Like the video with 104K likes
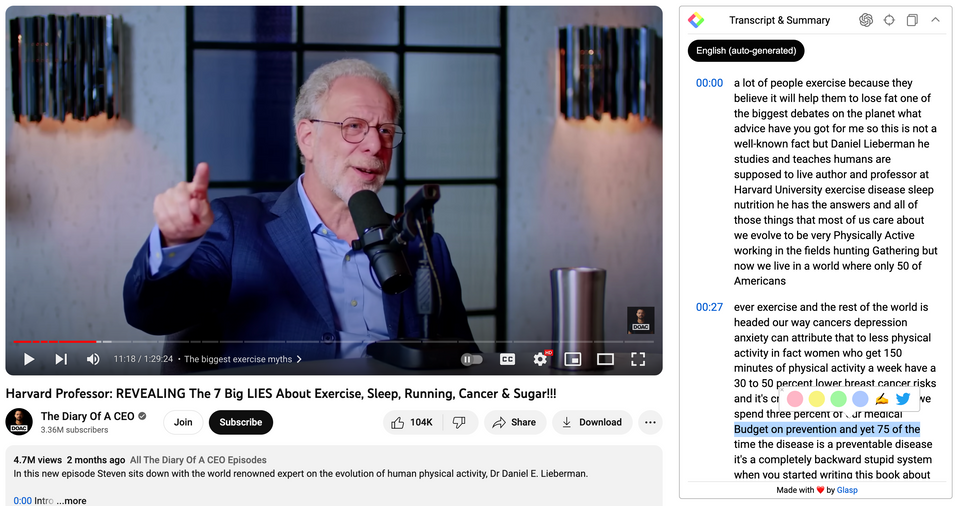This screenshot has width=960, height=506. coord(411,423)
